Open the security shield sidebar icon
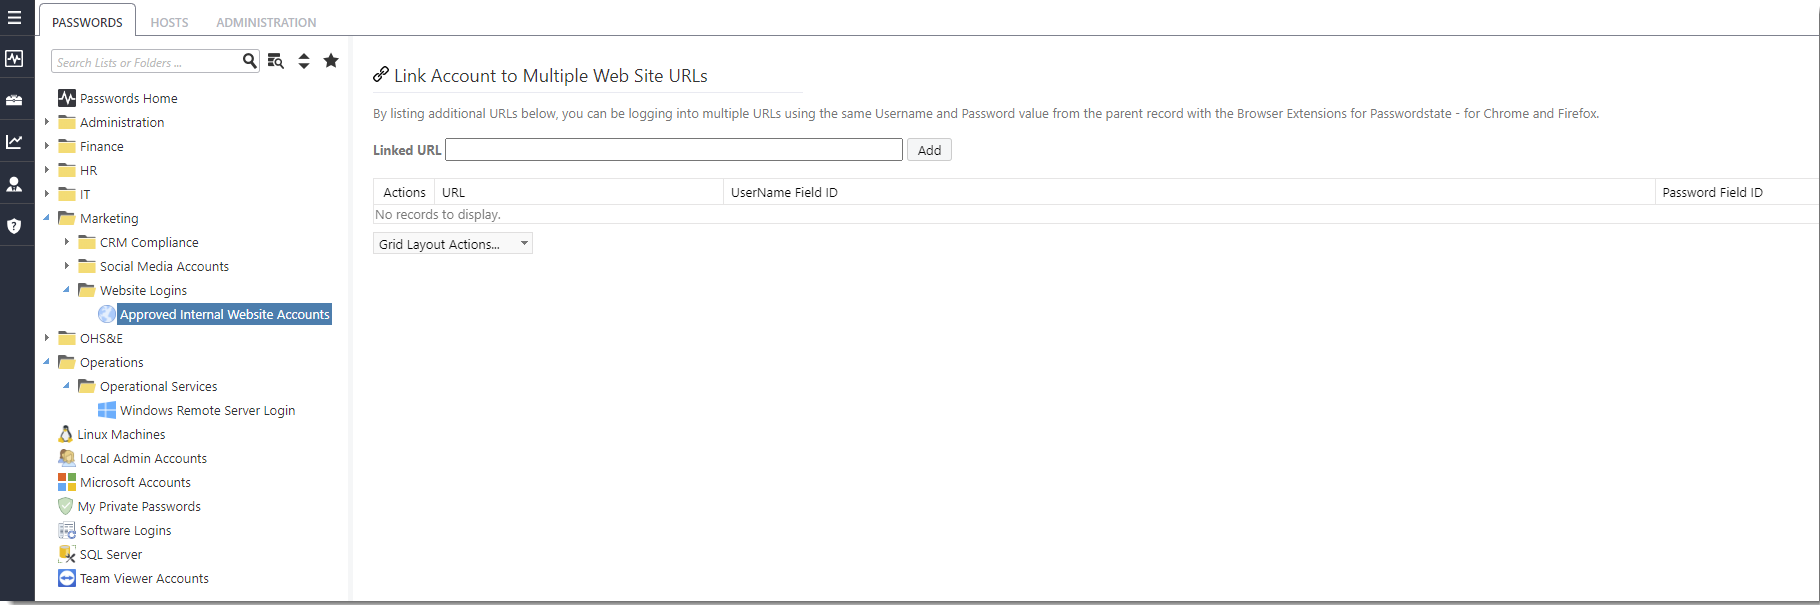 point(14,226)
